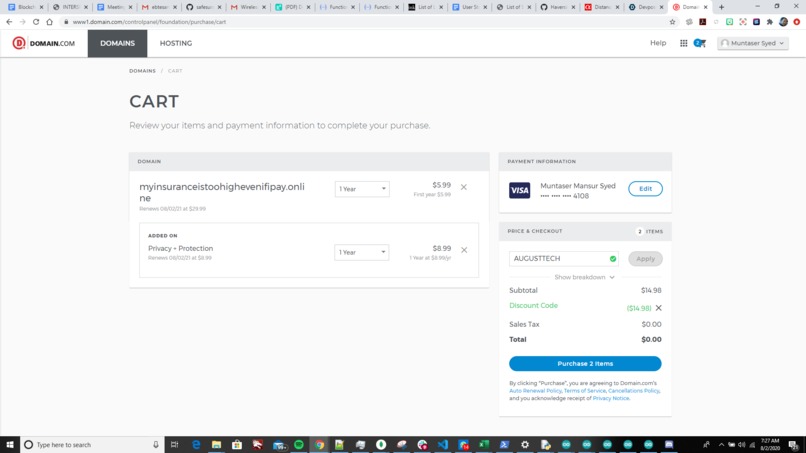Open the domain 1 Year term dropdown
The image size is (806, 453).
coord(362,189)
